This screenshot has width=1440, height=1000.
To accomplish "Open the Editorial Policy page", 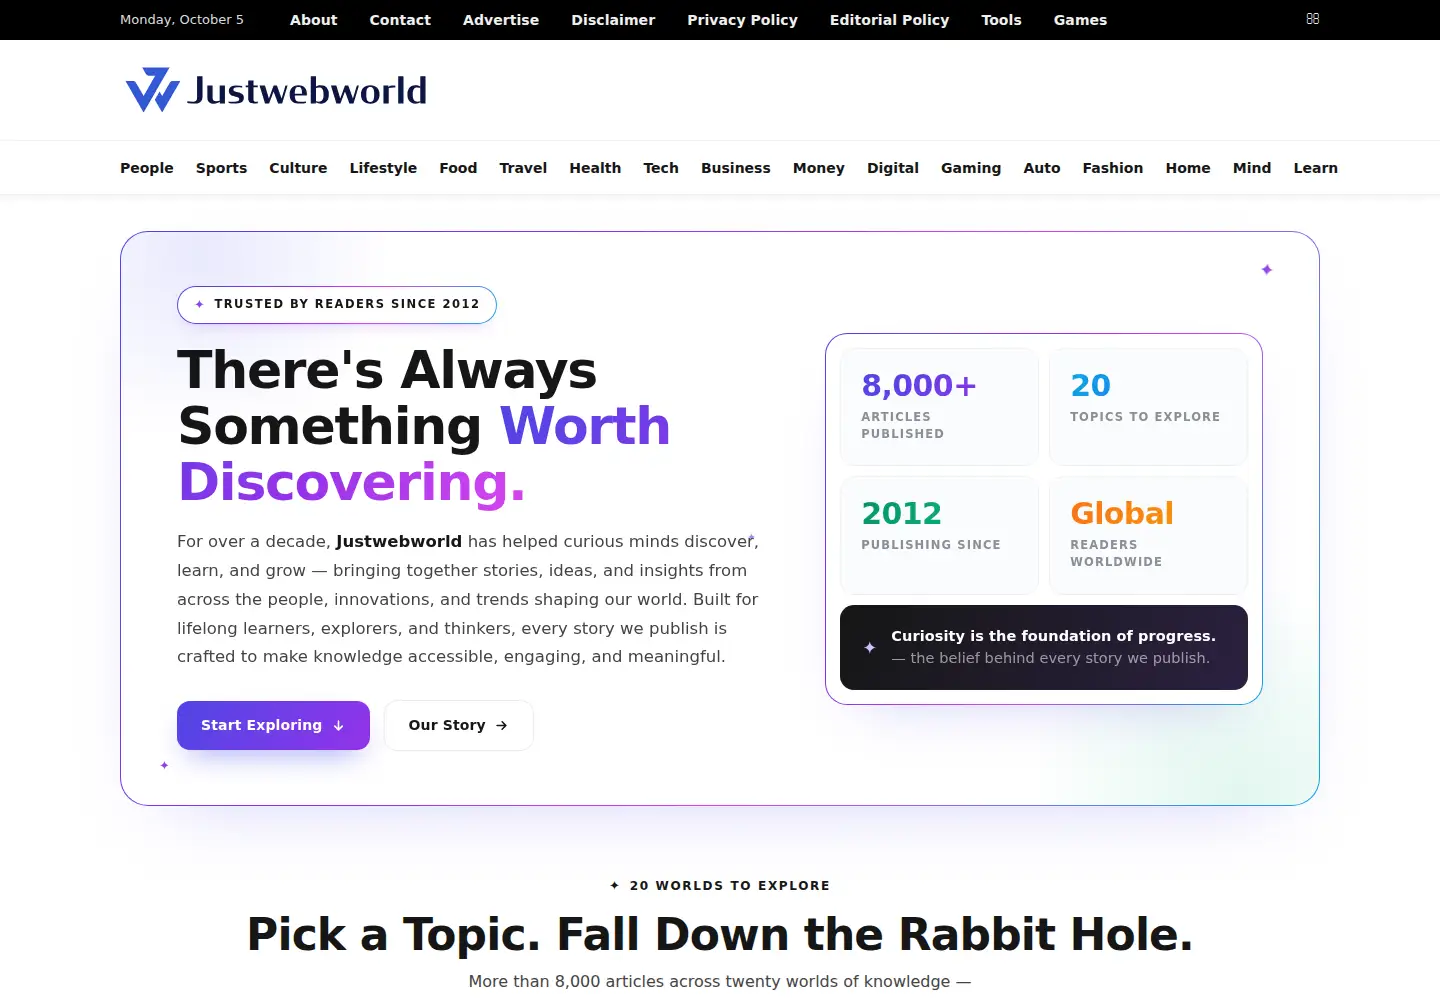I will coord(889,20).
